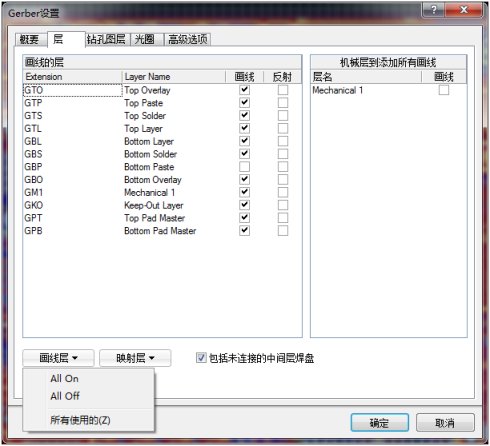490x446 pixels.
Task: Uncheck plot checkbox for Top Overlay
Action: pyautogui.click(x=244, y=90)
